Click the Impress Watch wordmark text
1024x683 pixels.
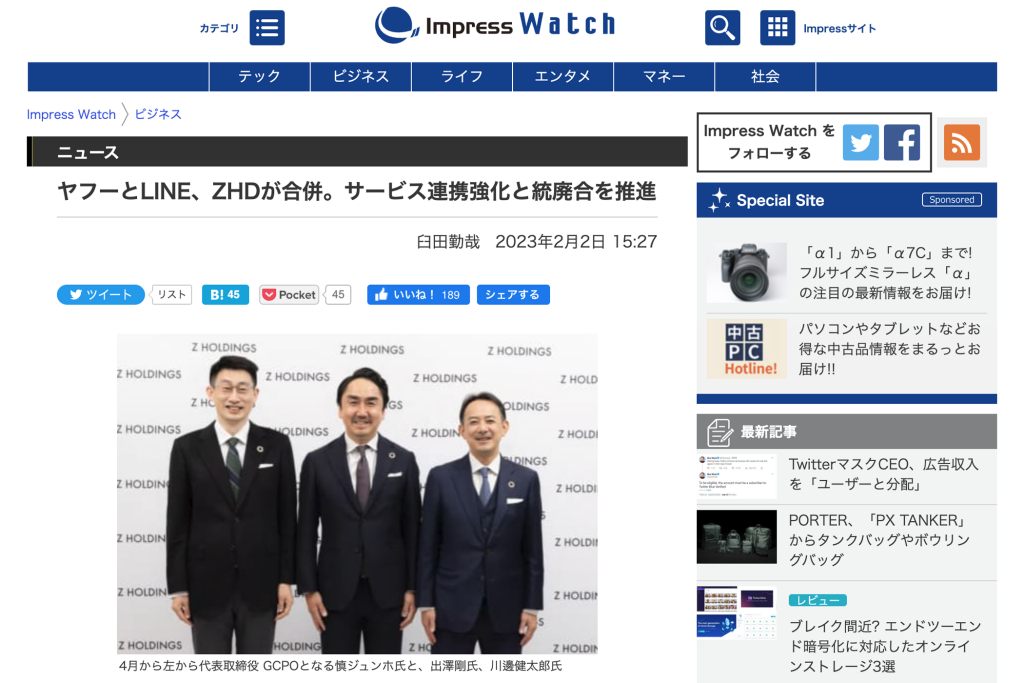point(520,25)
